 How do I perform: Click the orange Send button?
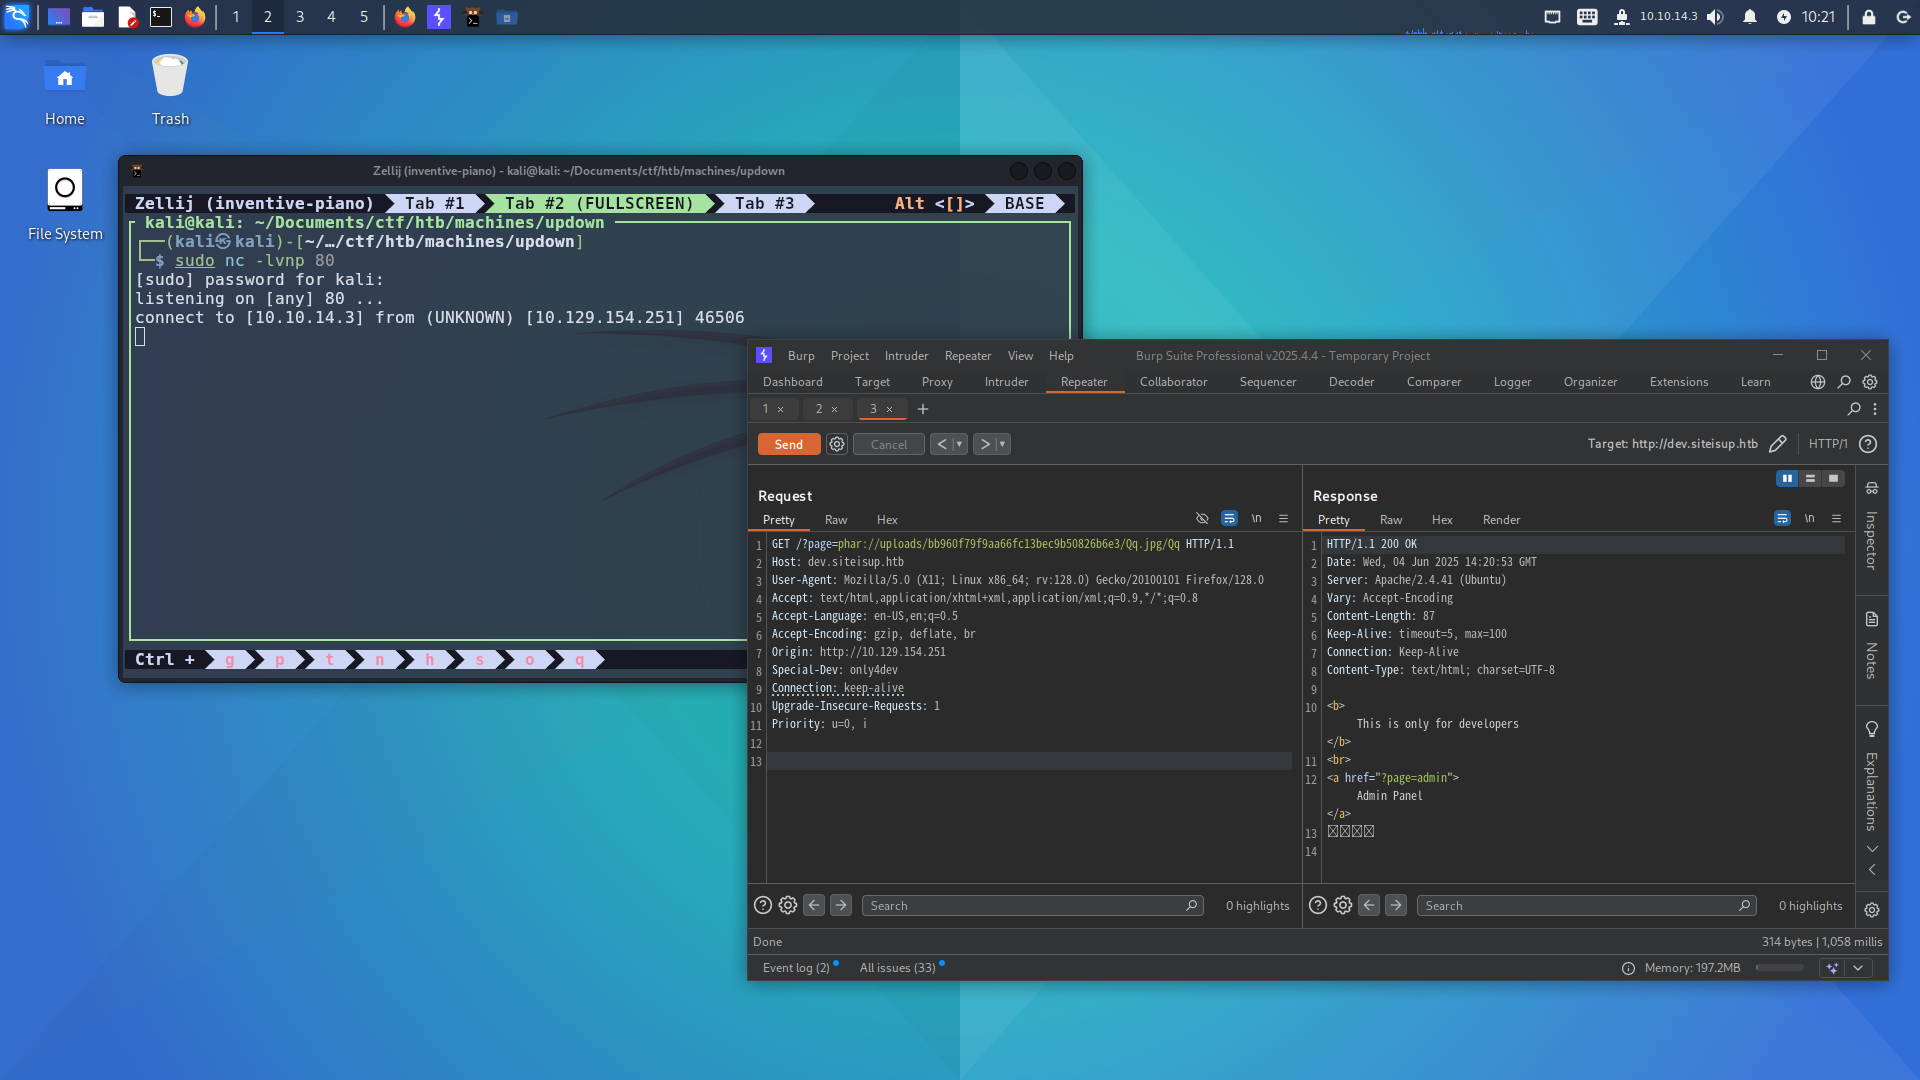[788, 444]
